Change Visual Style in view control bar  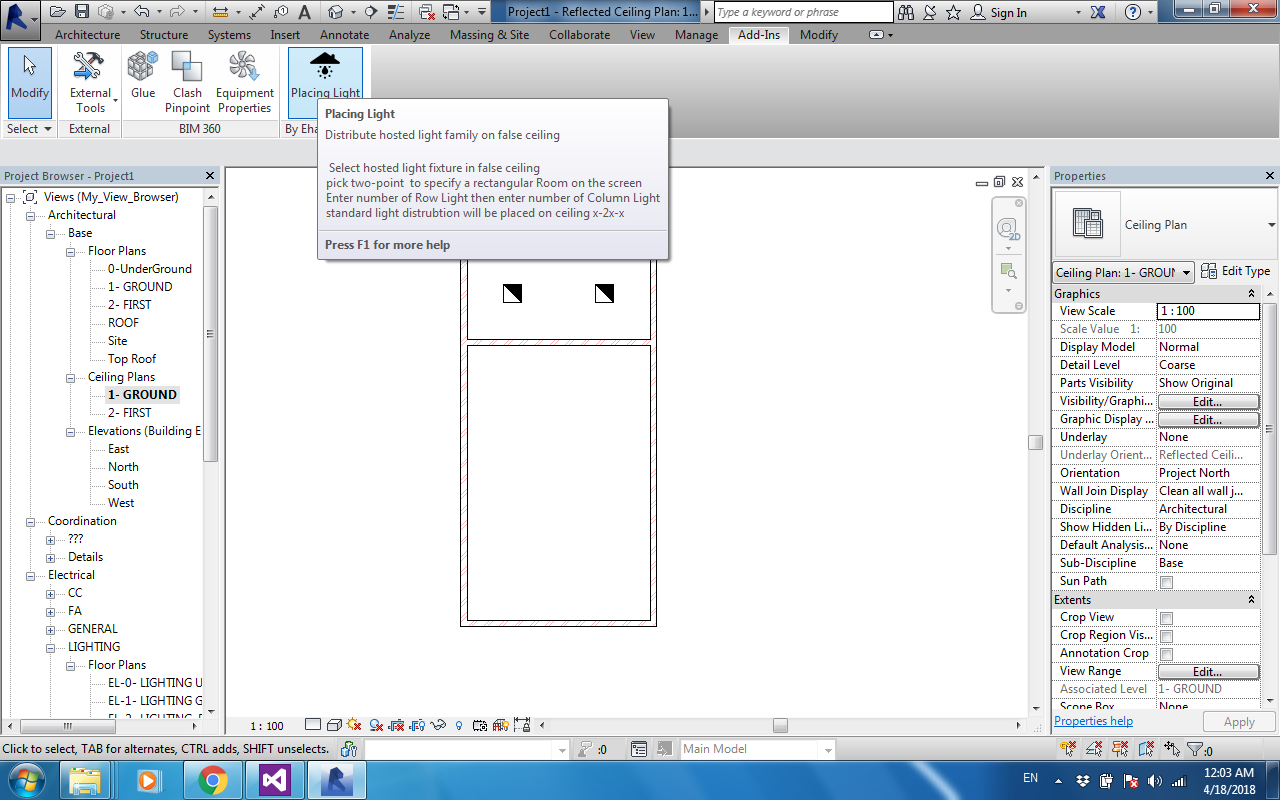(x=335, y=725)
